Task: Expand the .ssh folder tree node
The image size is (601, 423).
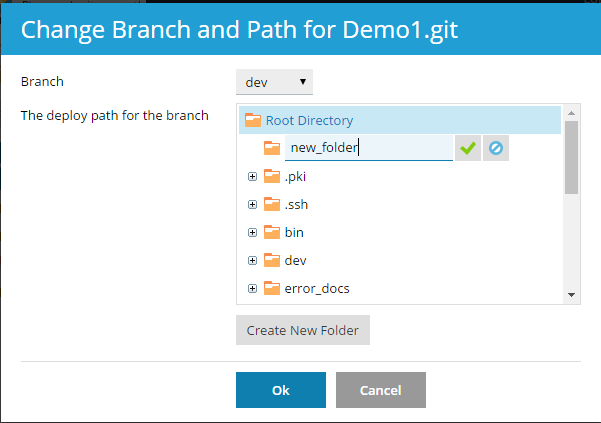Action: [x=252, y=205]
